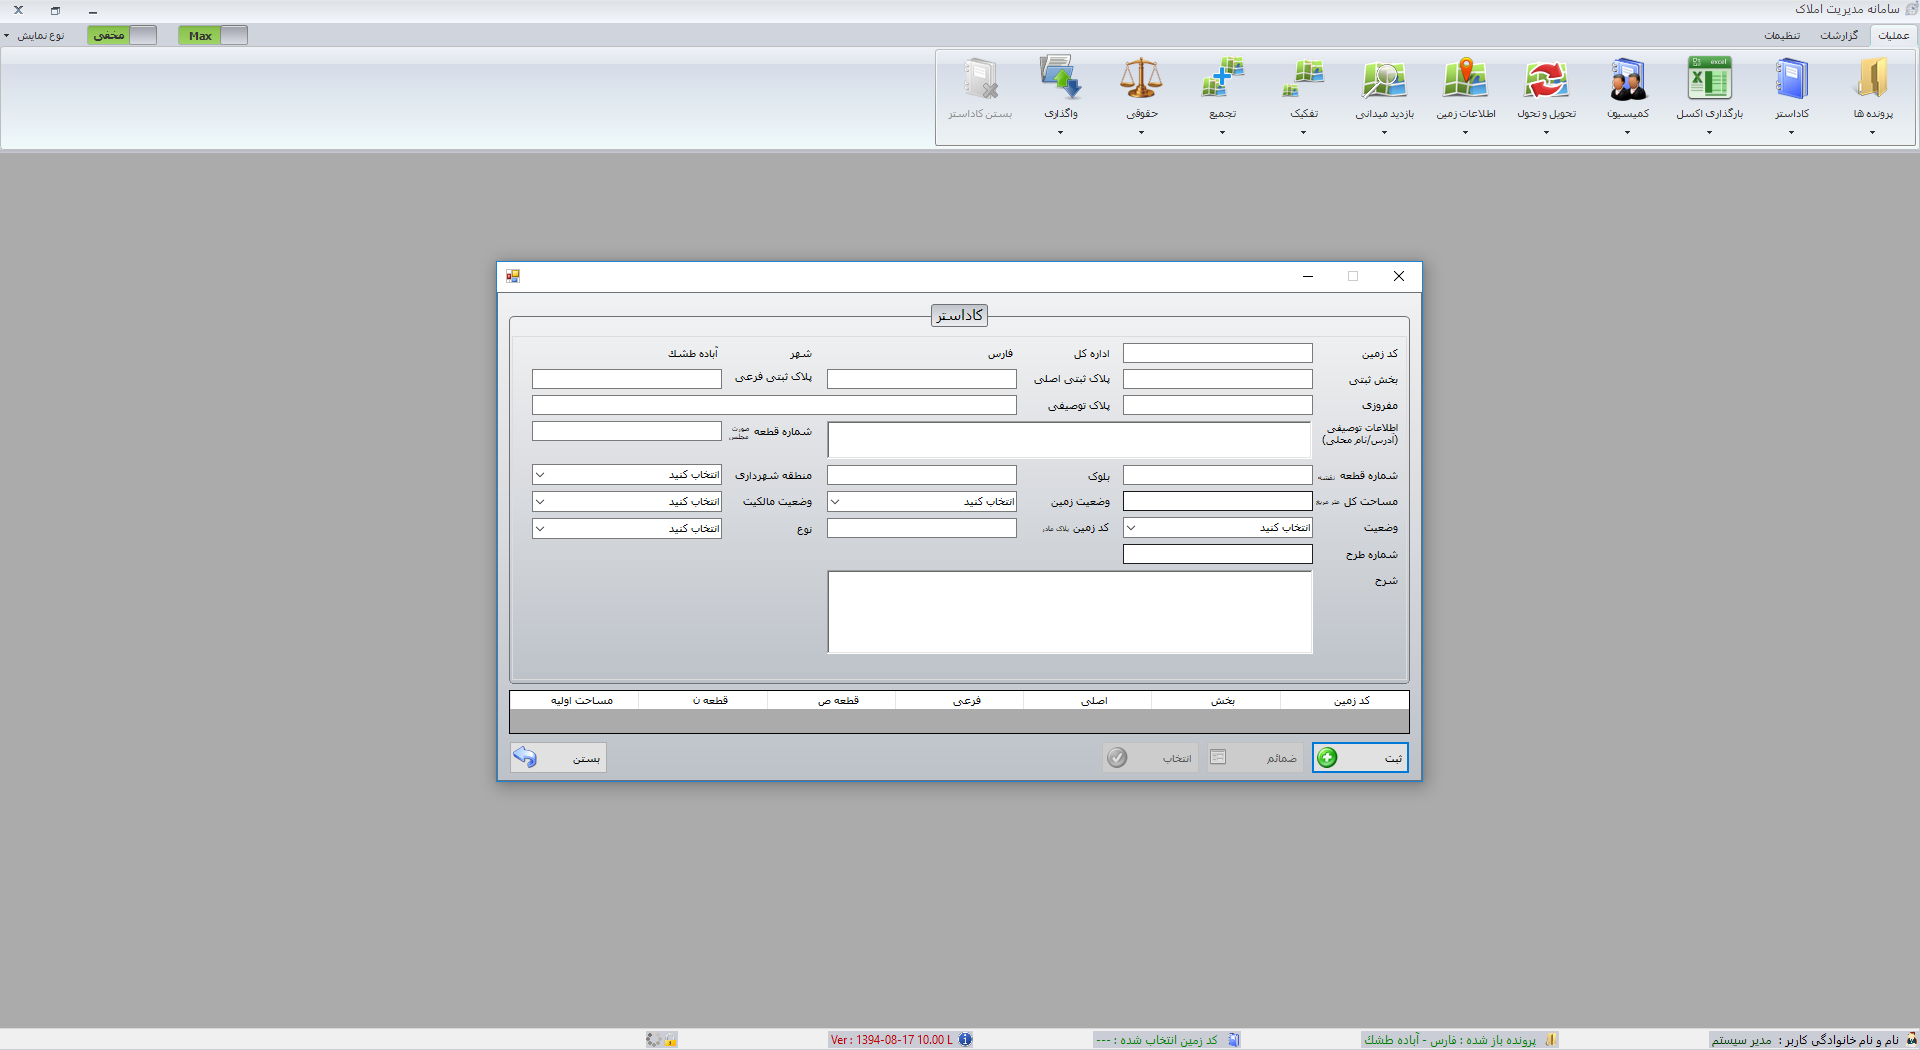Open the تجمیع merge tool
This screenshot has height=1050, width=1920.
coord(1222,95)
